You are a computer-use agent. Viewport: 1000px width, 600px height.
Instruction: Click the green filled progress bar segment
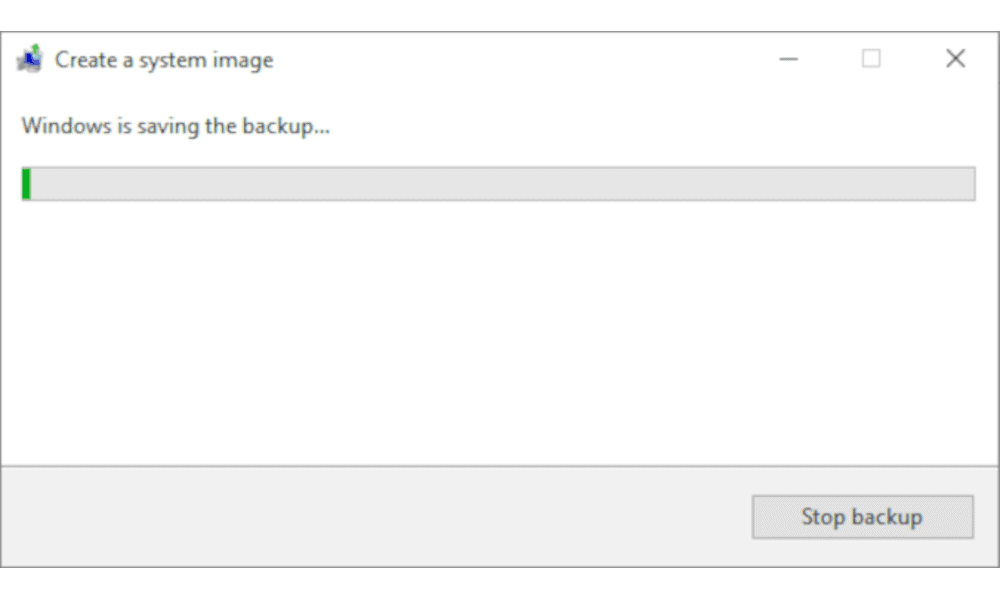(26, 184)
